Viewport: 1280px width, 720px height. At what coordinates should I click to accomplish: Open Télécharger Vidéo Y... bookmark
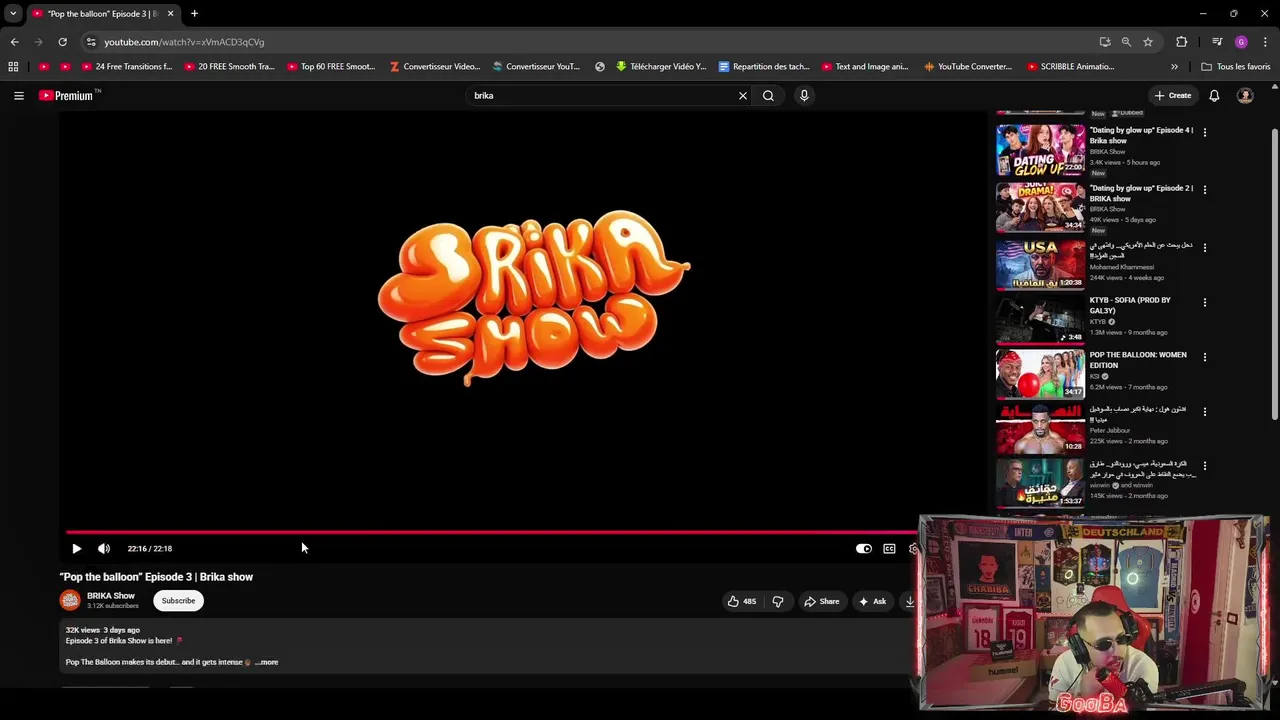point(661,67)
